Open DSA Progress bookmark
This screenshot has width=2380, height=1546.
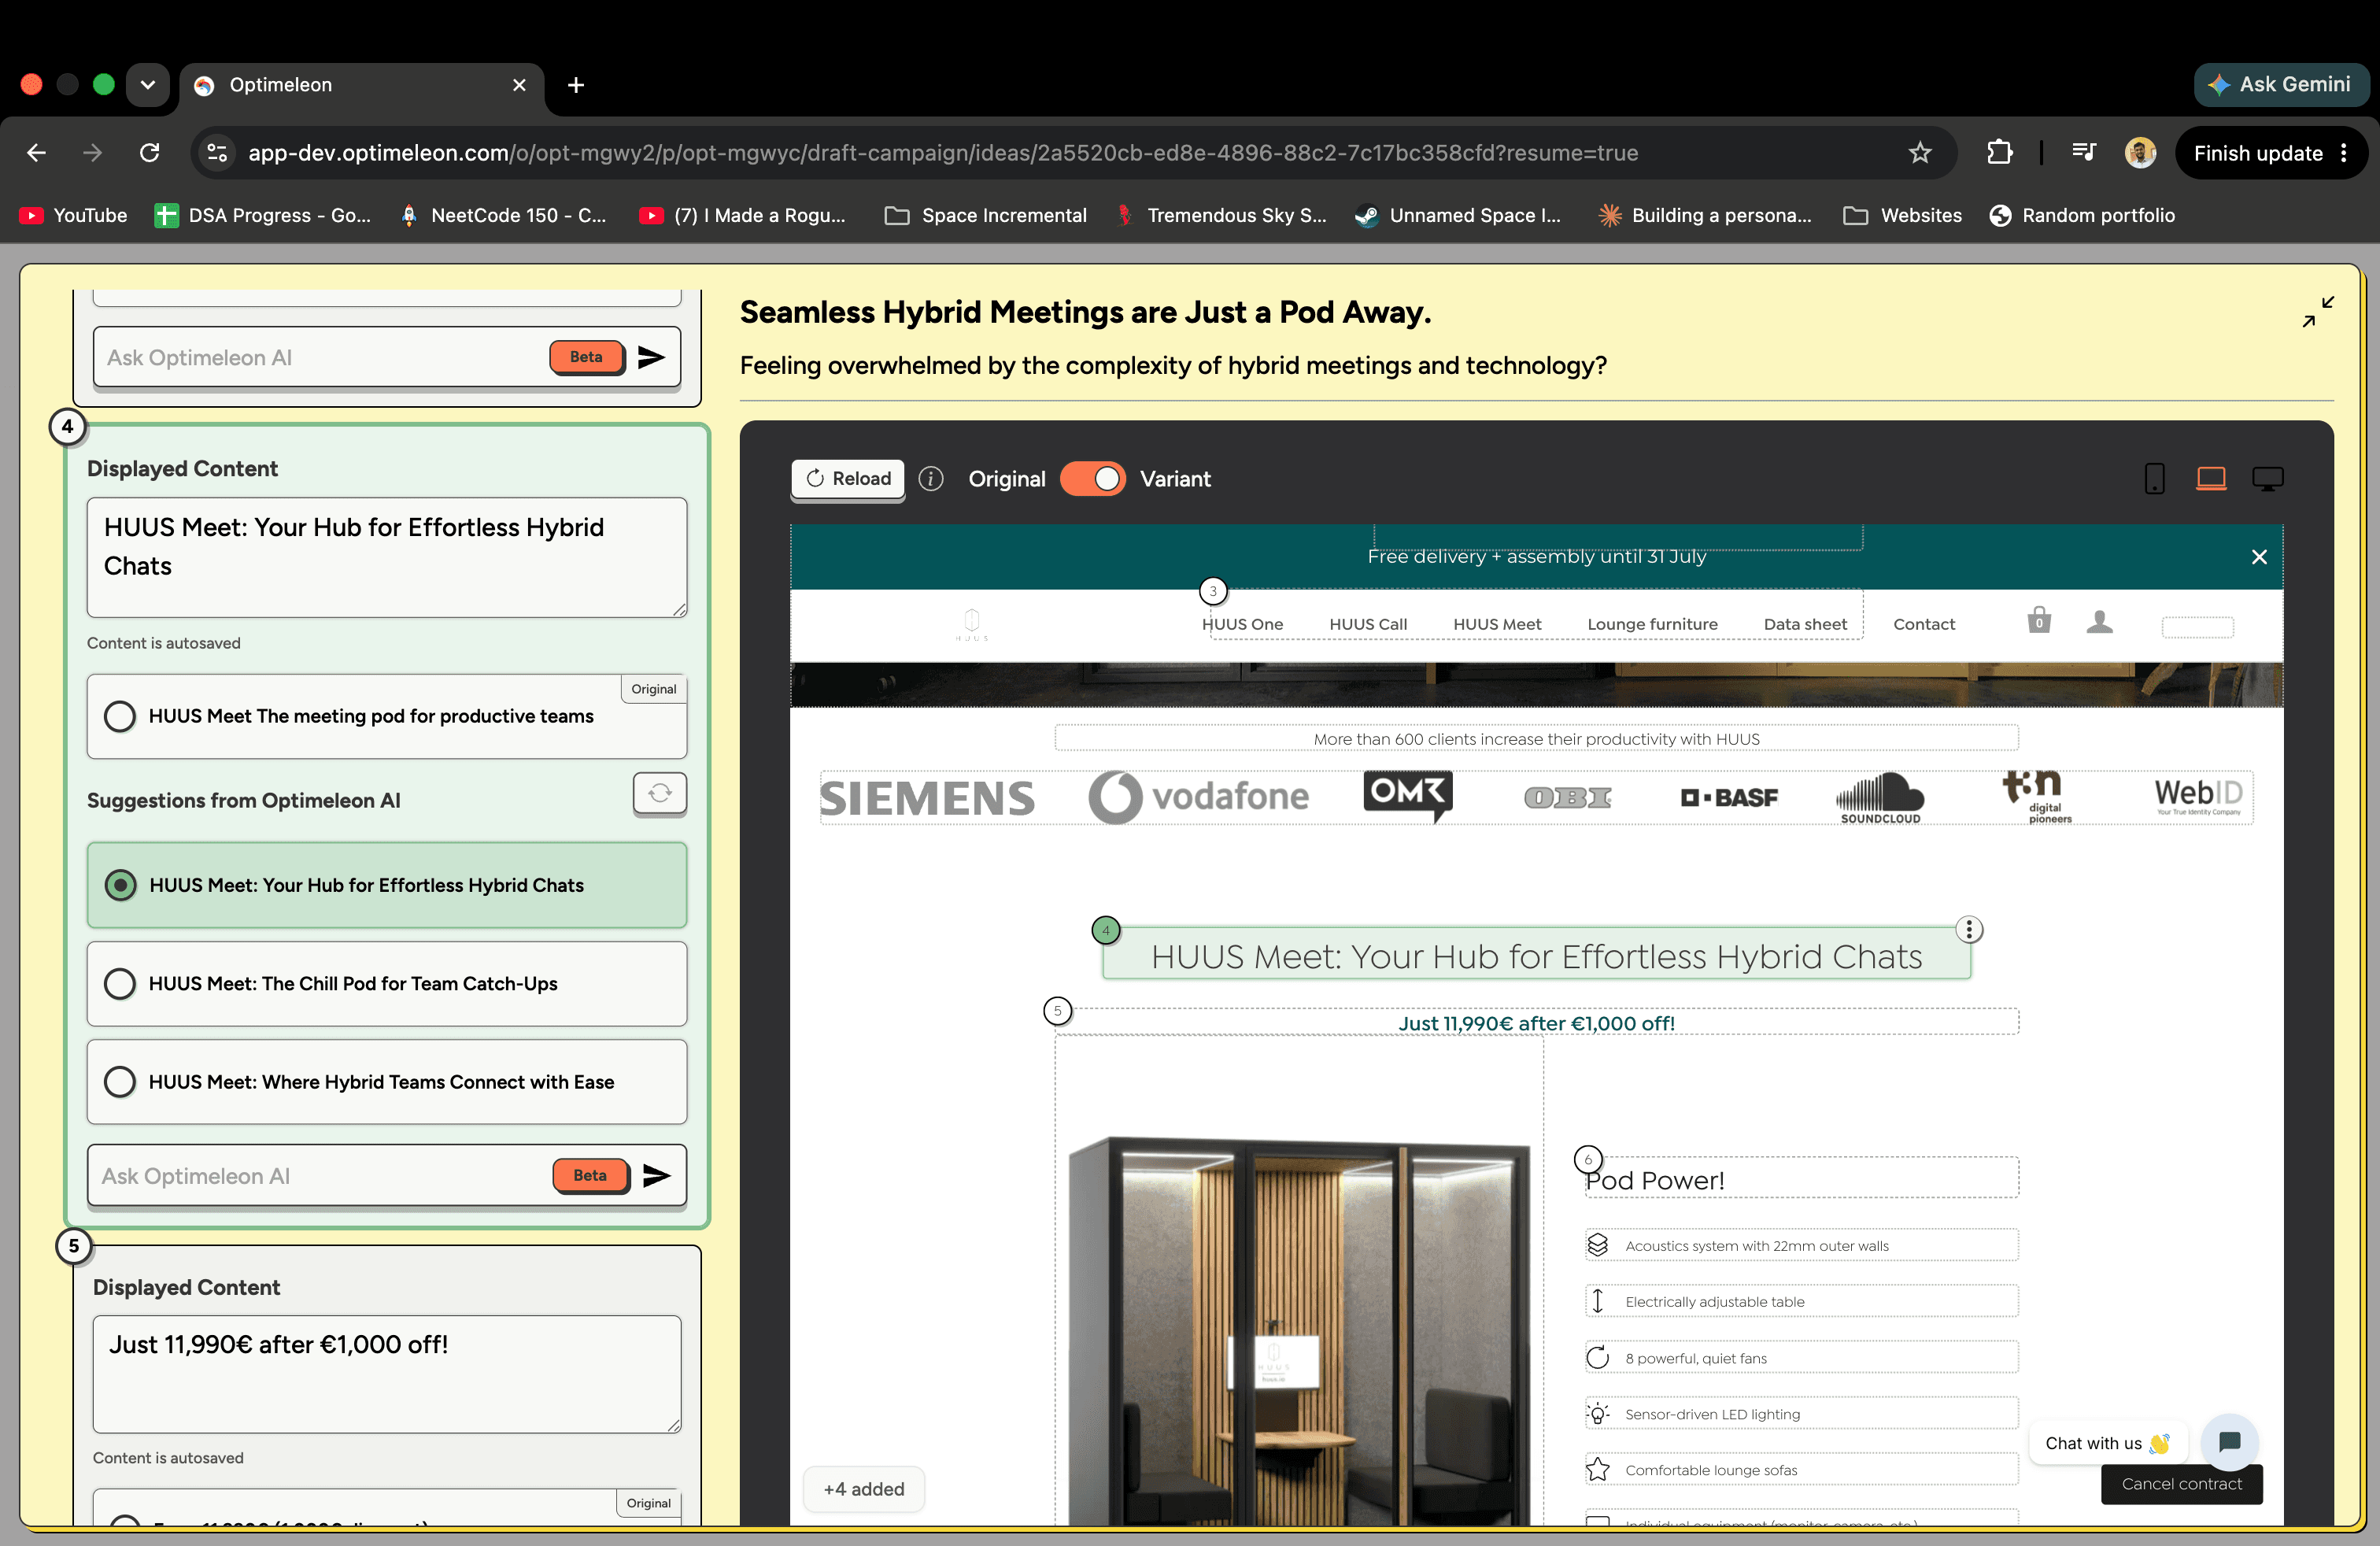(x=262, y=215)
